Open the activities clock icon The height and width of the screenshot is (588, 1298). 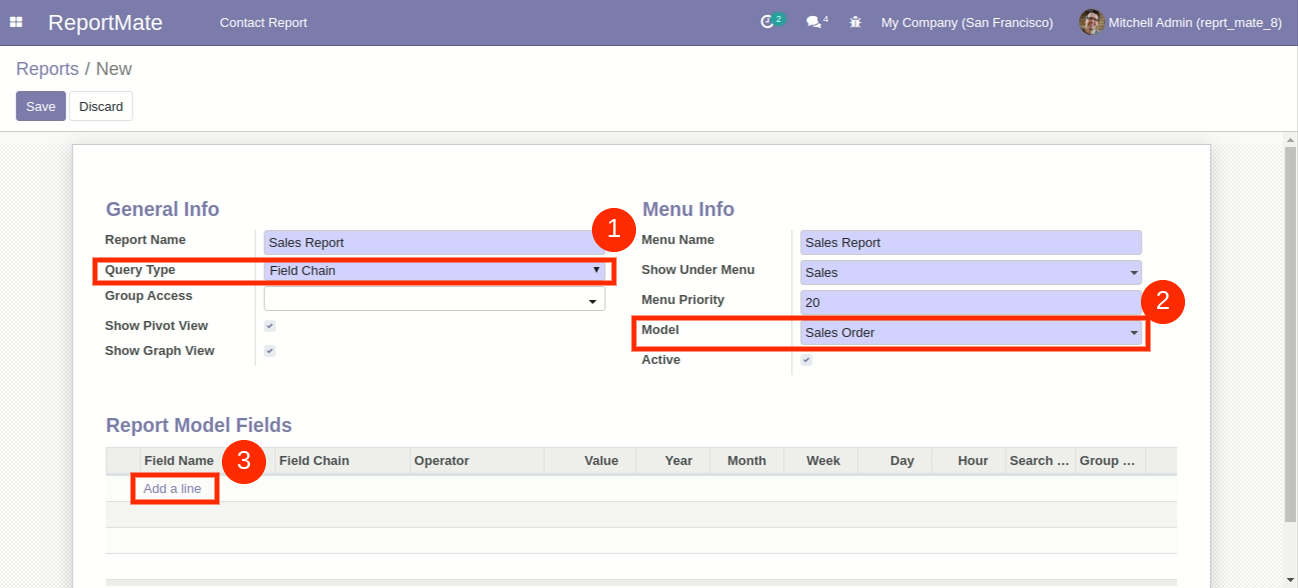pos(767,22)
